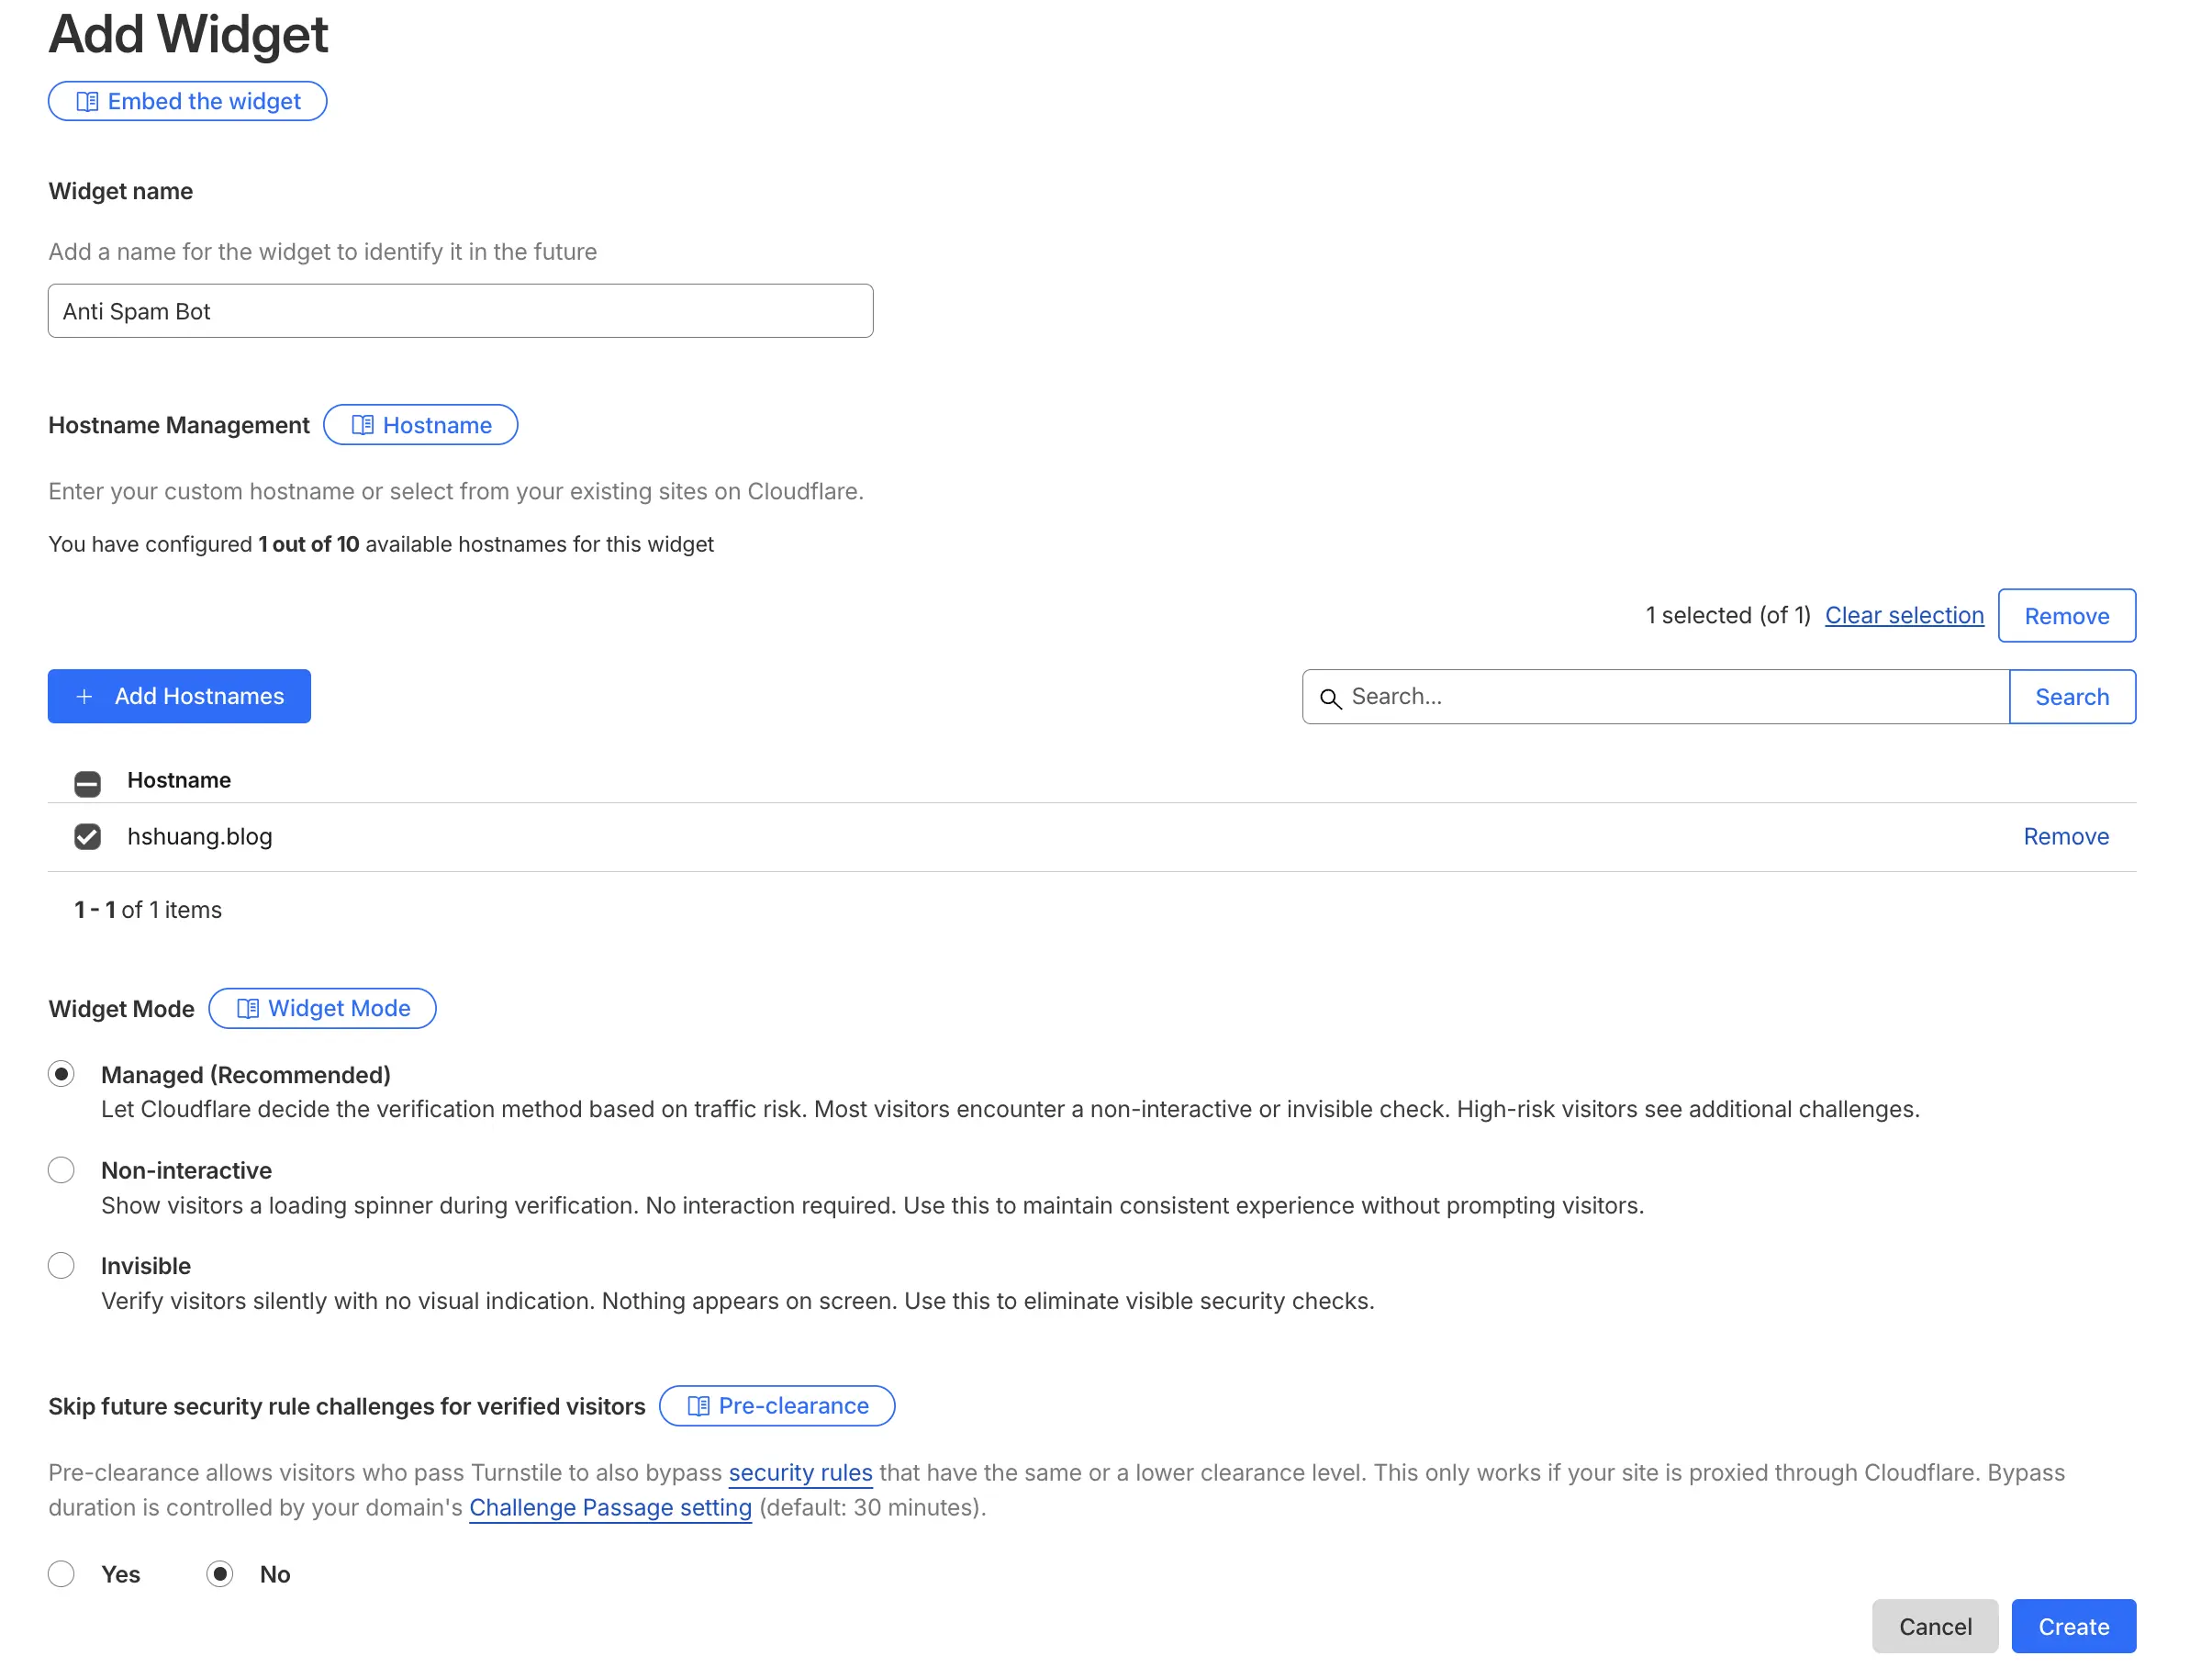The width and height of the screenshot is (2212, 1667).
Task: Click the Hostname documentation book icon
Action: click(x=362, y=426)
